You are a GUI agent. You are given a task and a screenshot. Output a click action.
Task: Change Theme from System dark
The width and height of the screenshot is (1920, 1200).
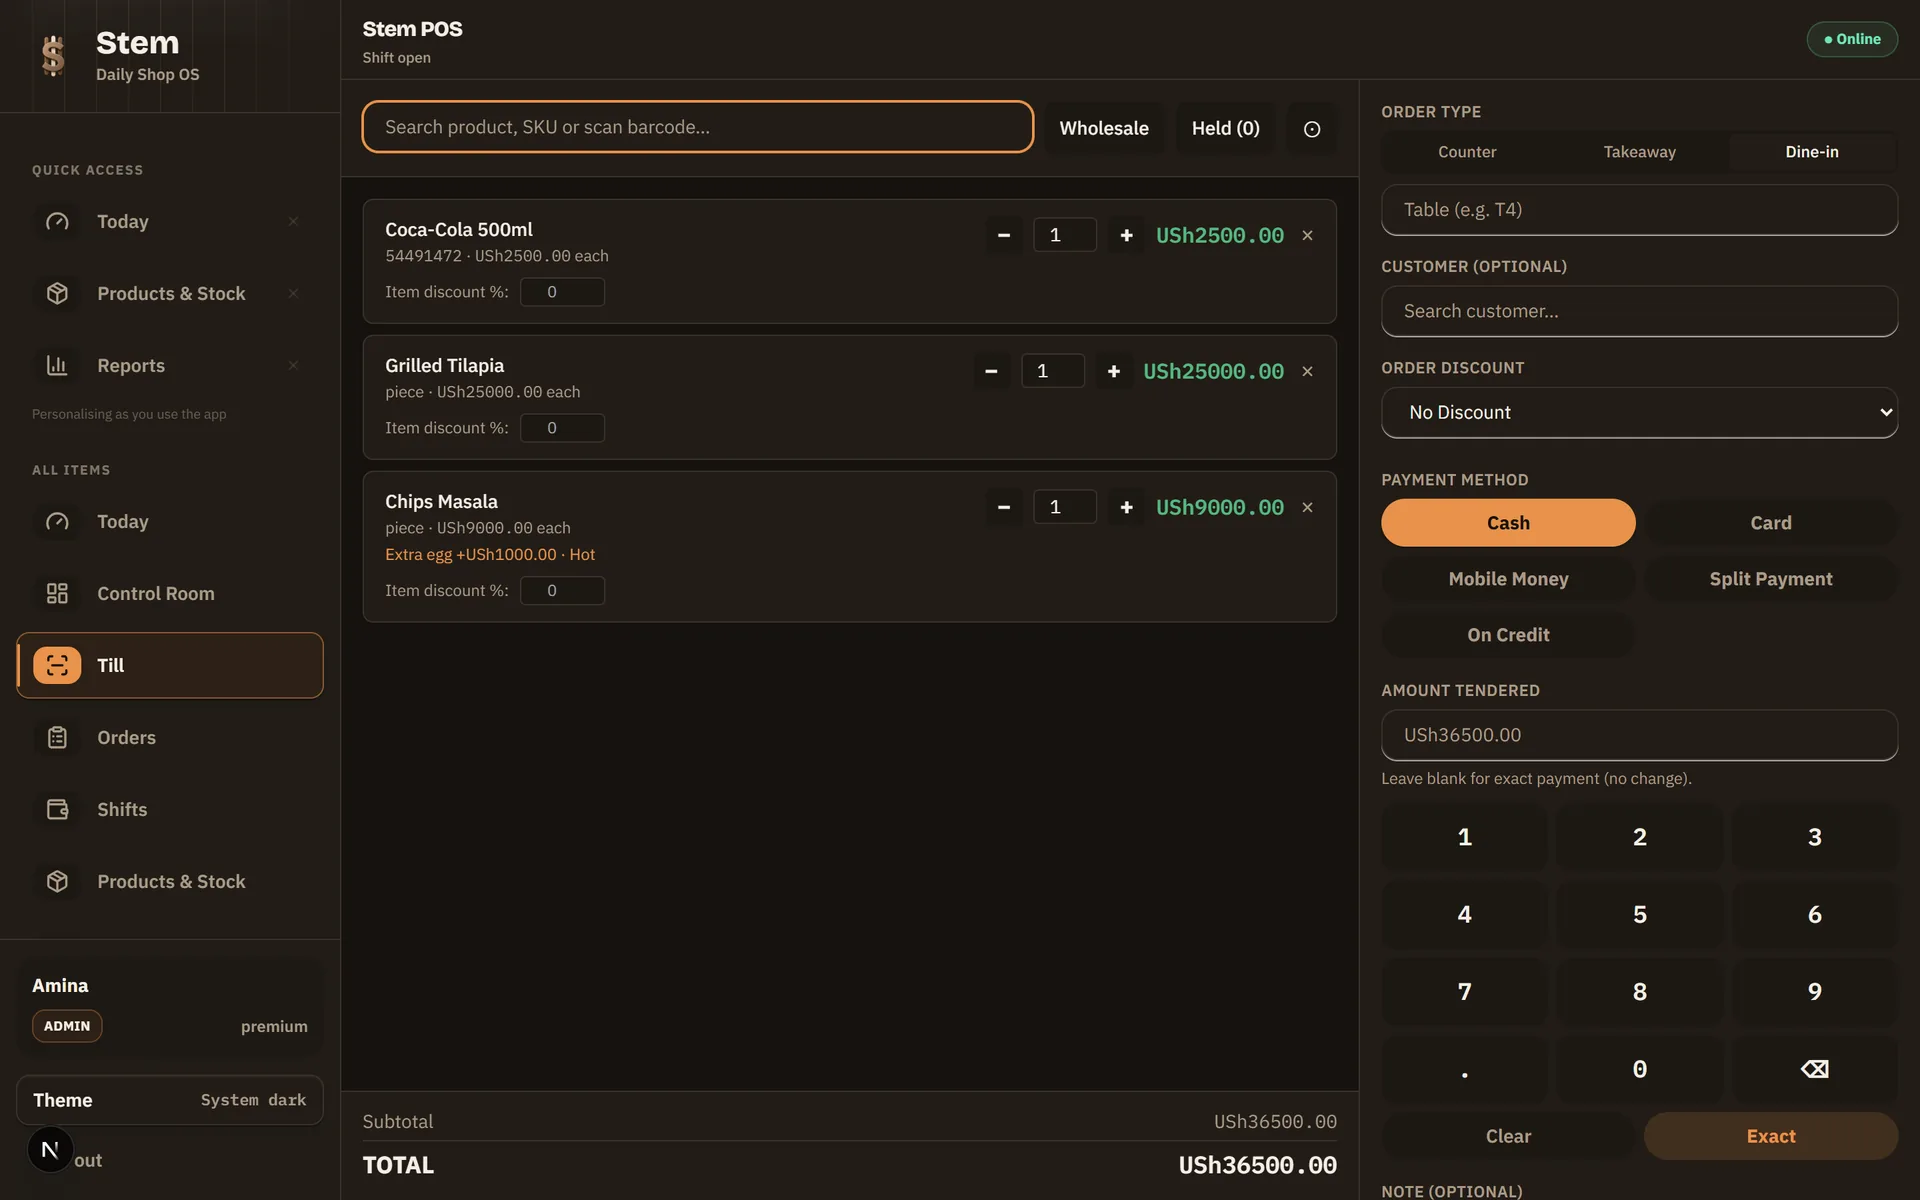170,1100
